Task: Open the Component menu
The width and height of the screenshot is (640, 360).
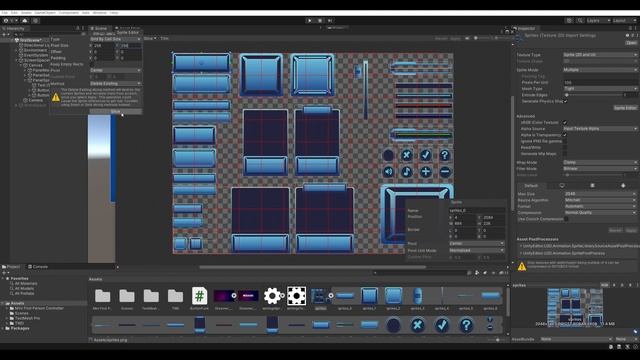Action: click(69, 13)
